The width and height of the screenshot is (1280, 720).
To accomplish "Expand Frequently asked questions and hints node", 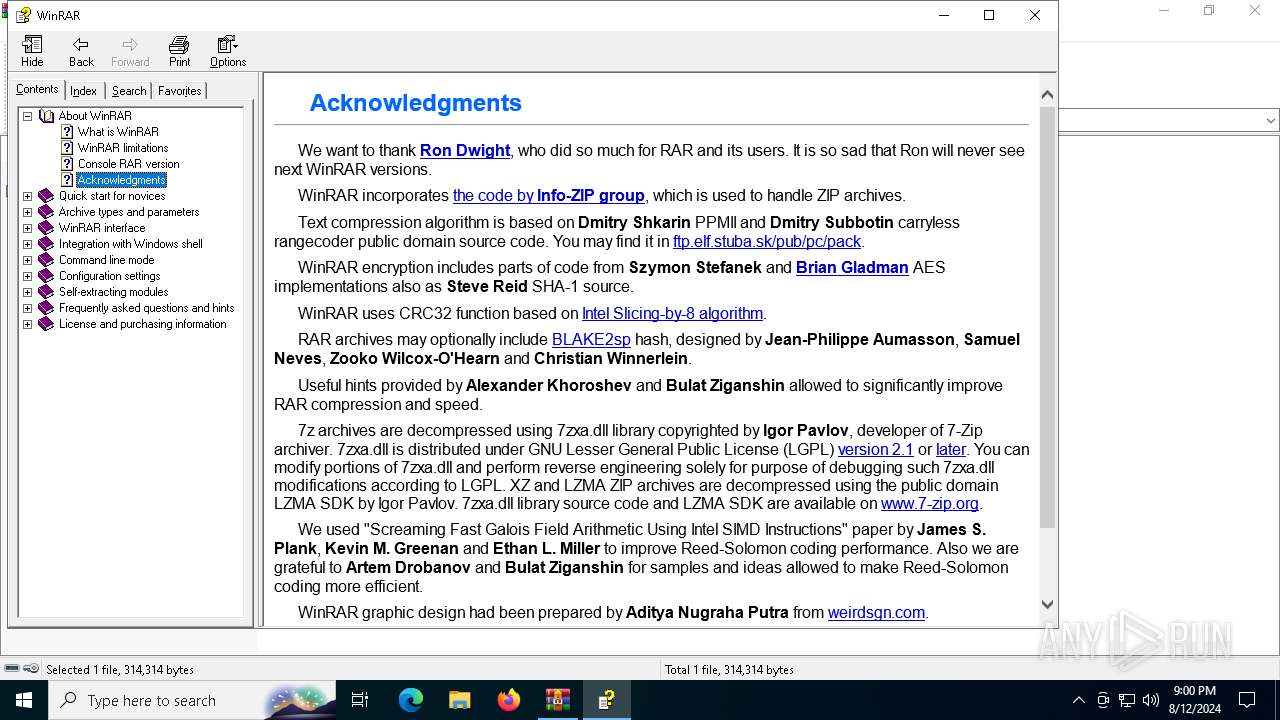I will click(x=28, y=308).
